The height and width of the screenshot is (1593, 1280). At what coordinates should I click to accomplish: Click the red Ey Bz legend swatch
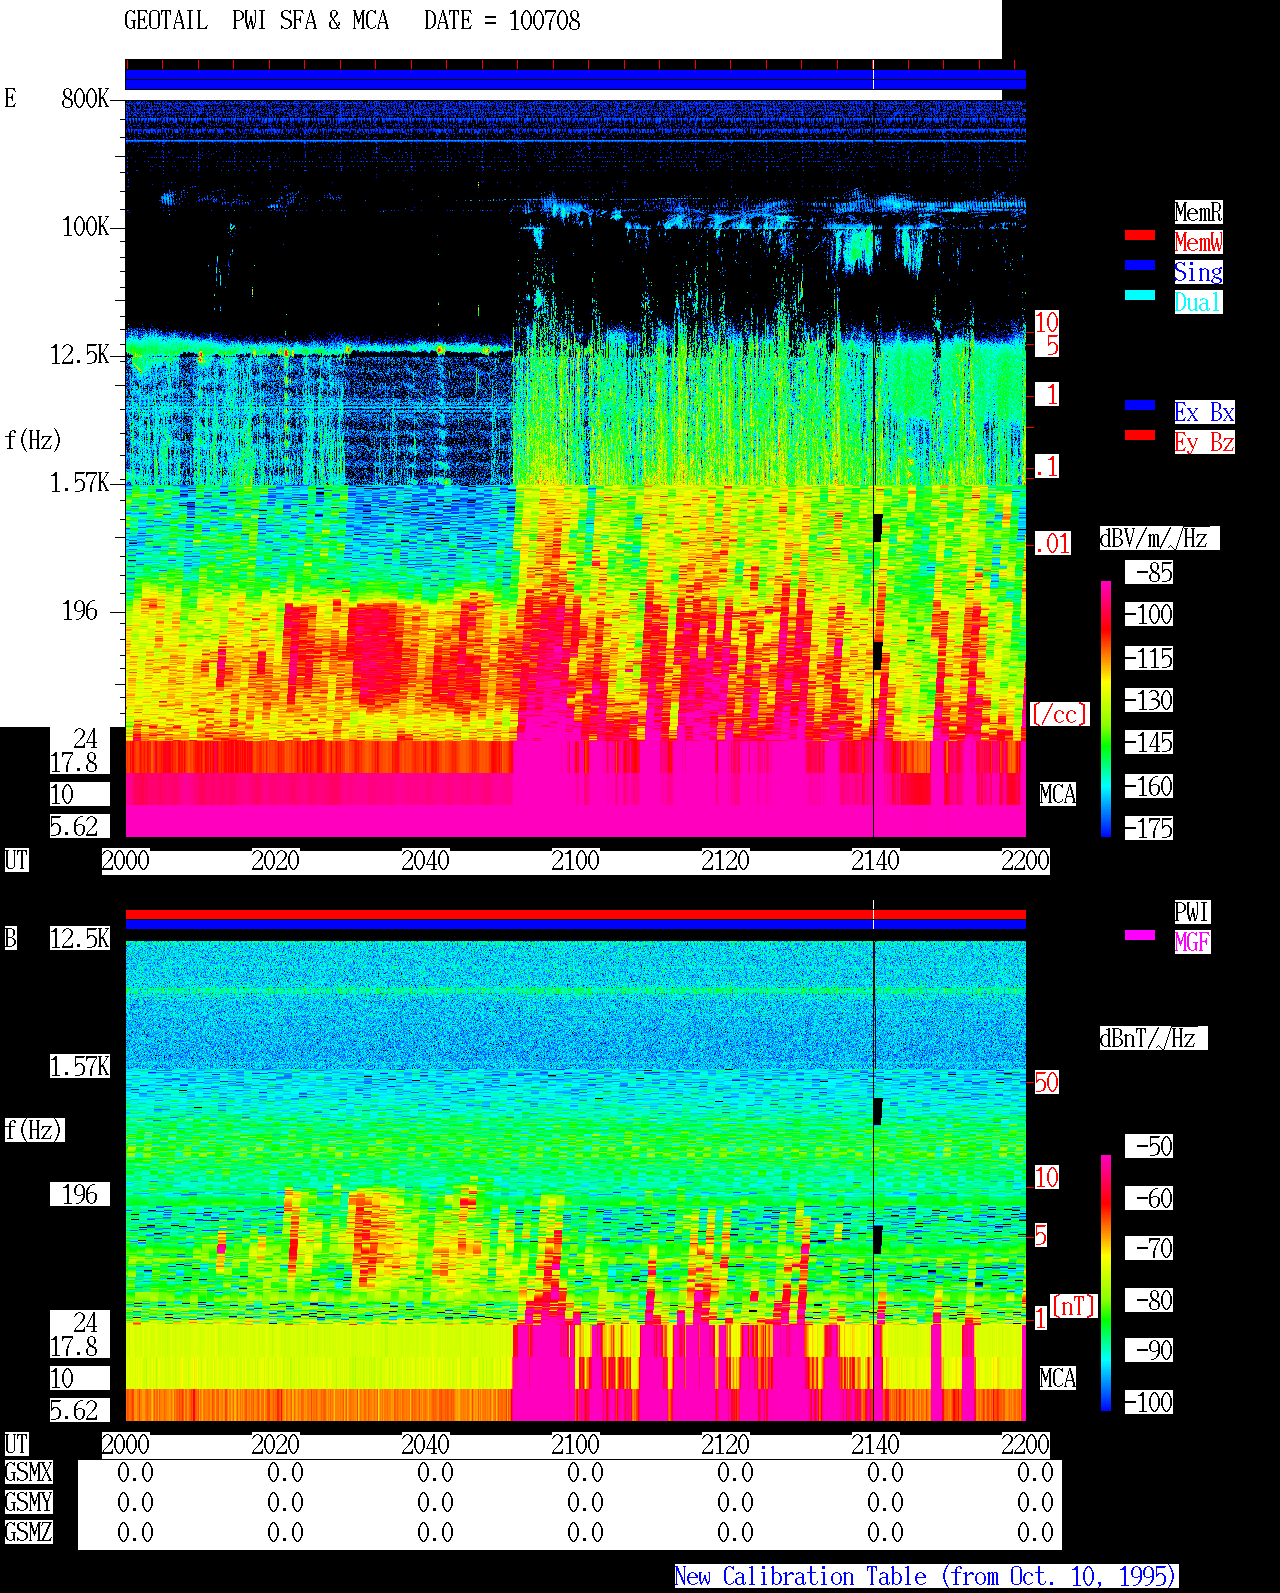pyautogui.click(x=1140, y=435)
